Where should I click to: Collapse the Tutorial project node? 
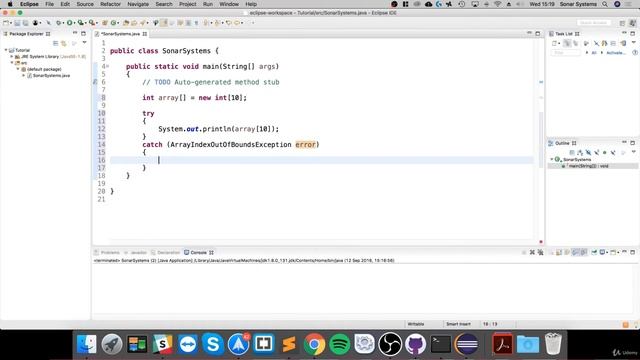pos(6,50)
